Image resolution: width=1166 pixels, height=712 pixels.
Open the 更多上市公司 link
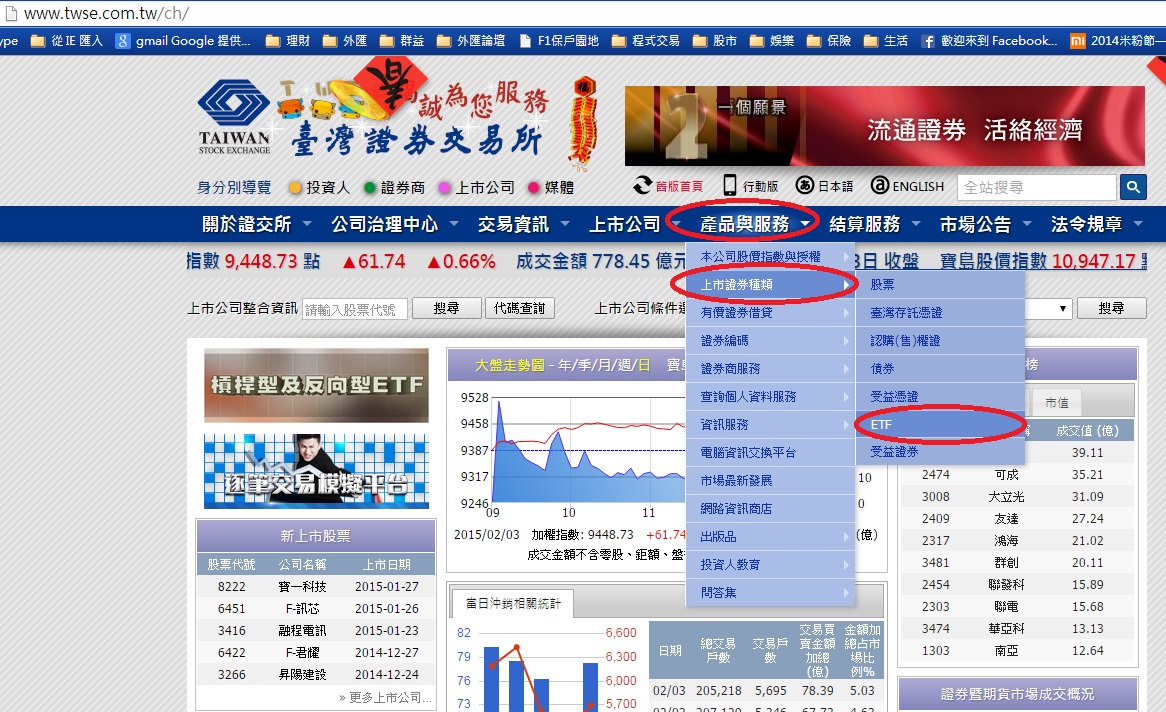385,697
